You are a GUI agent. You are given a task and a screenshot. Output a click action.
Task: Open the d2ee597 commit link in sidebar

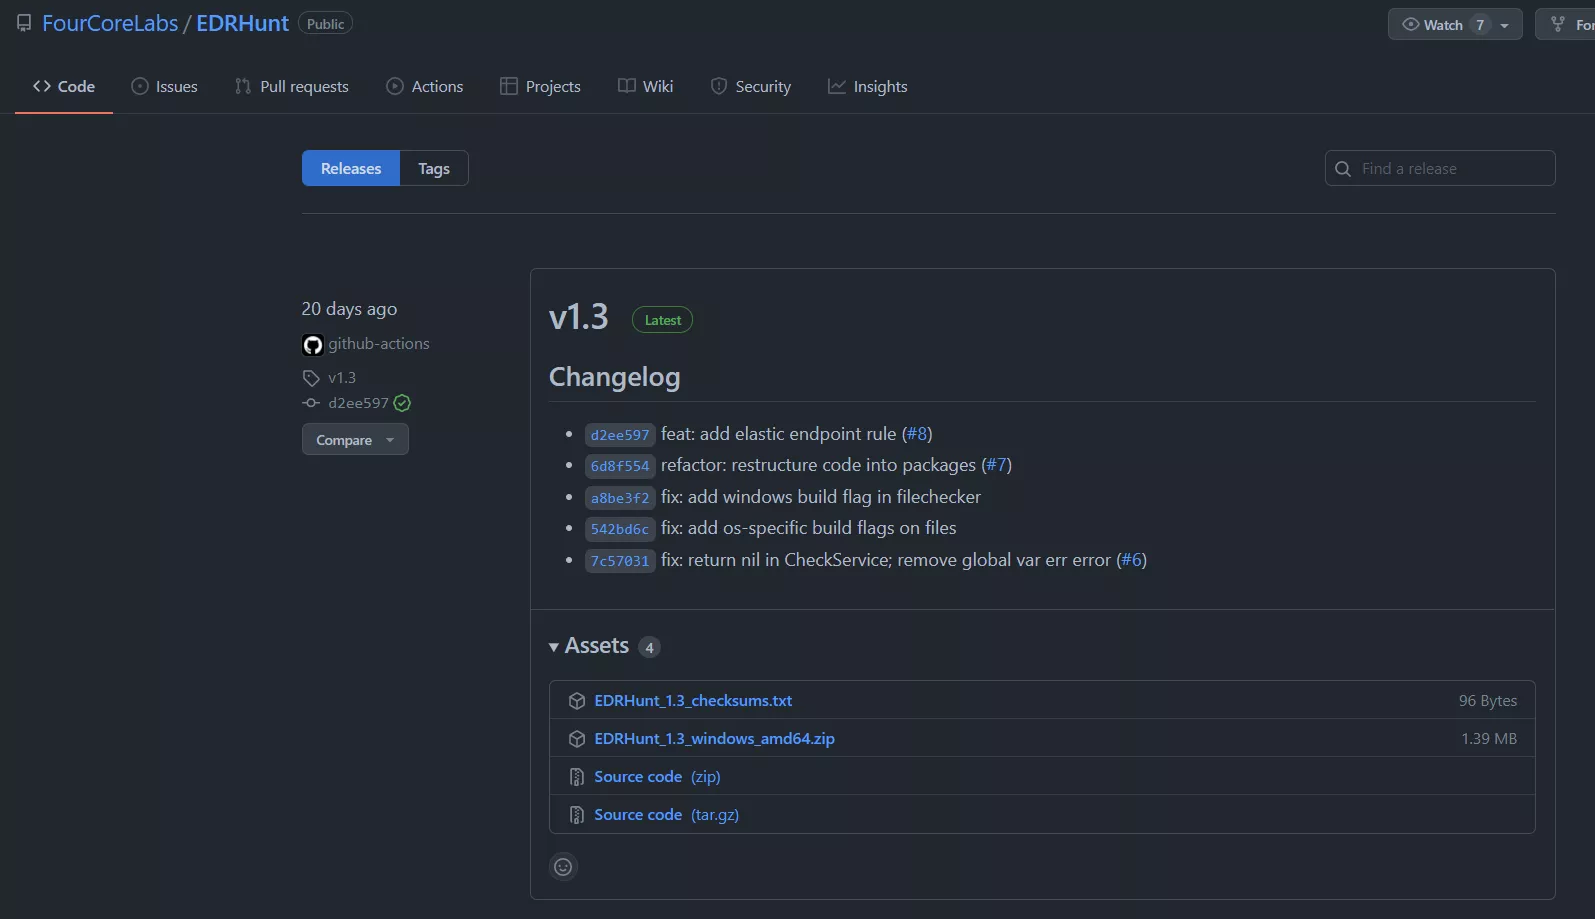pos(358,403)
